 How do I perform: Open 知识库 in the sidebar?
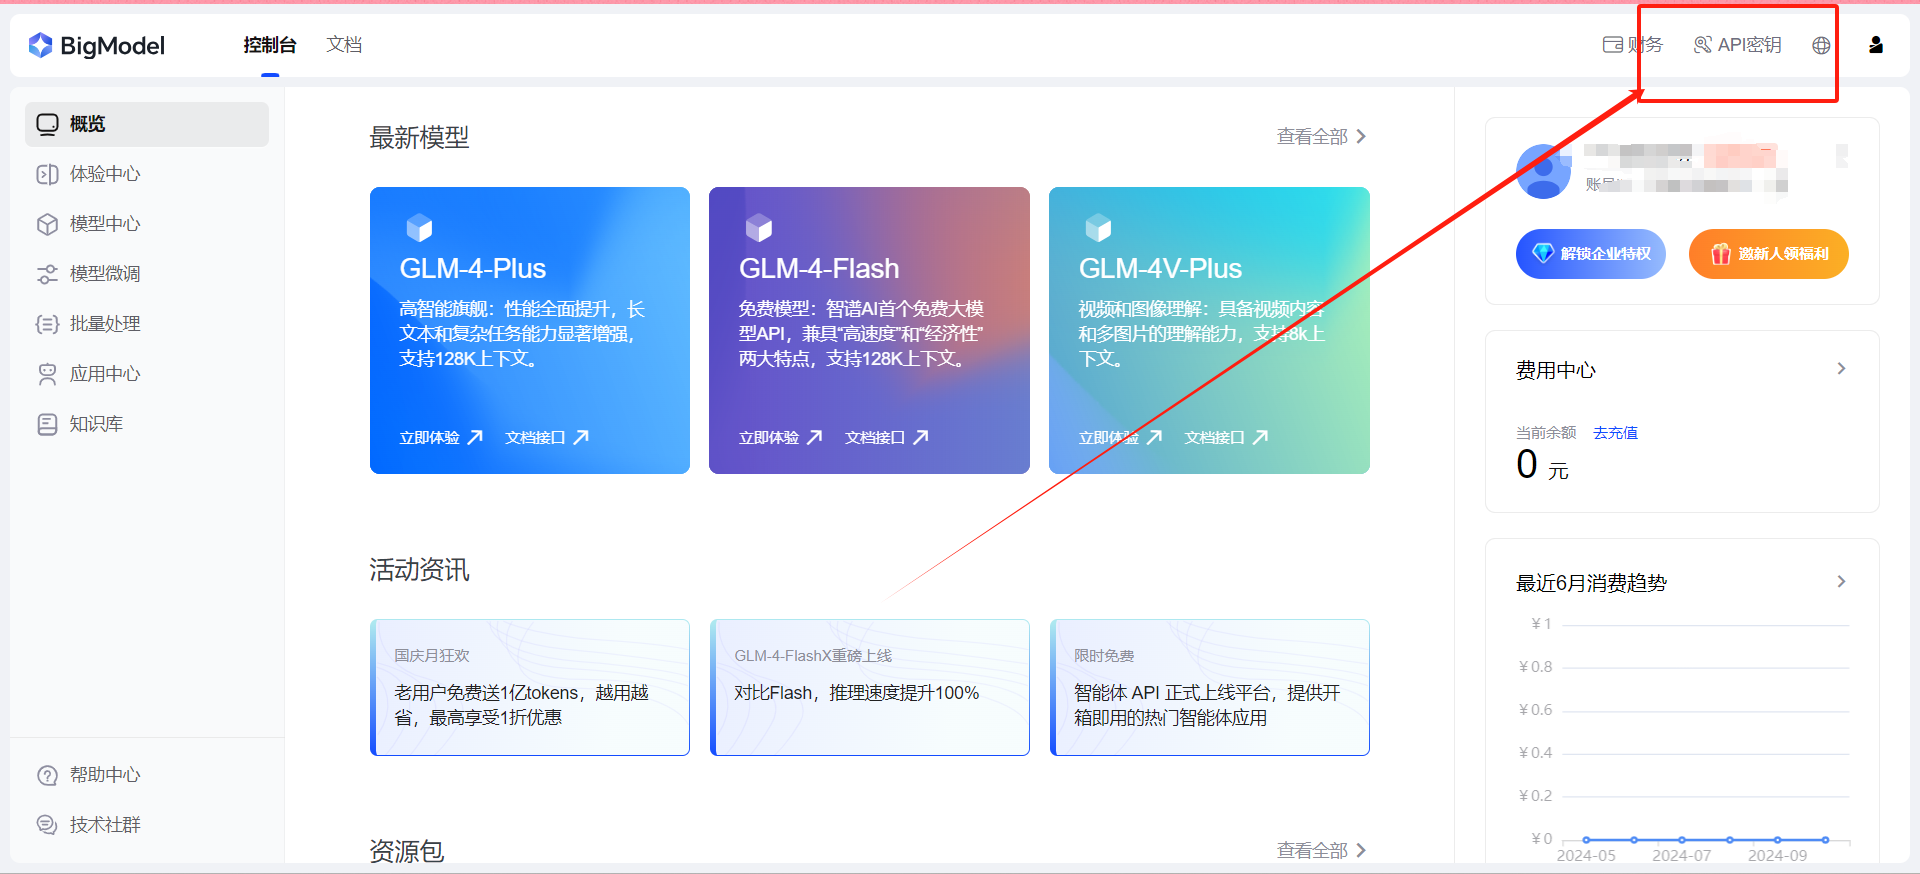pos(147,424)
